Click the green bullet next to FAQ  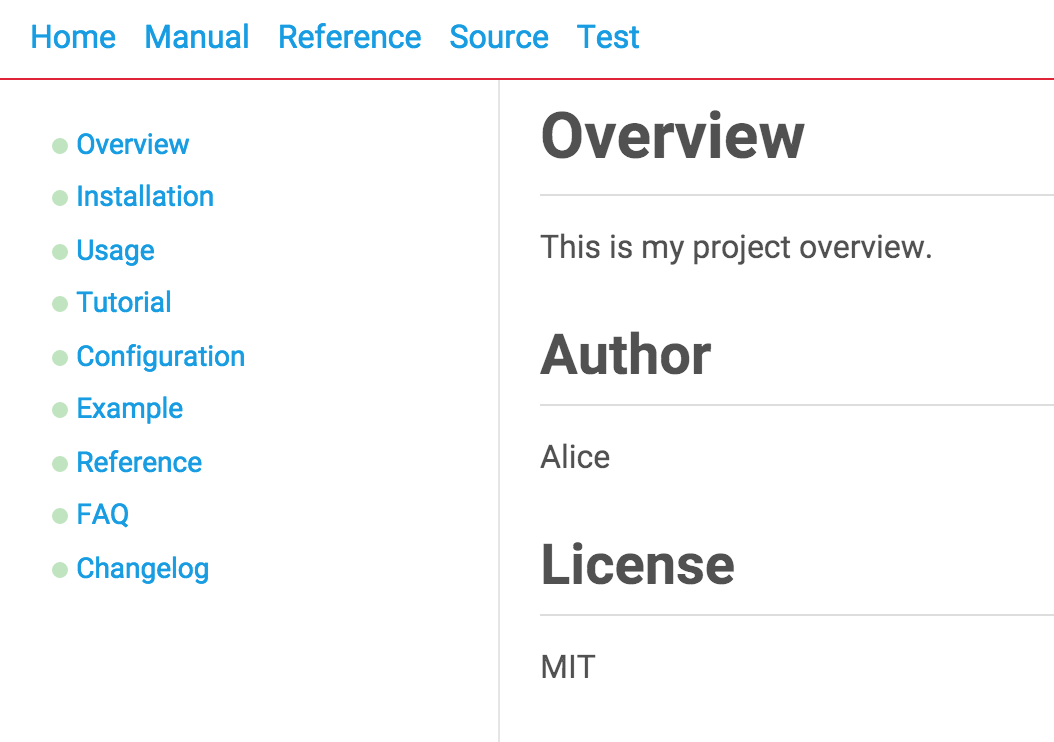click(60, 516)
